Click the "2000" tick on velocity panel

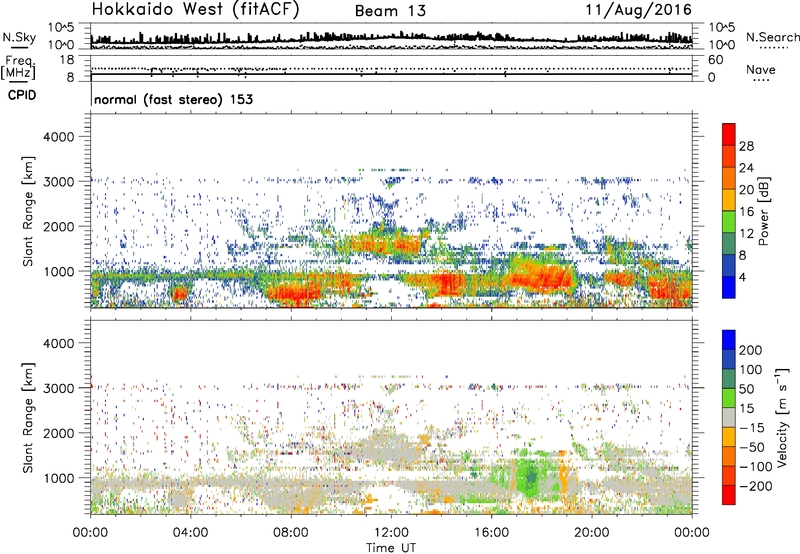pyautogui.click(x=58, y=433)
